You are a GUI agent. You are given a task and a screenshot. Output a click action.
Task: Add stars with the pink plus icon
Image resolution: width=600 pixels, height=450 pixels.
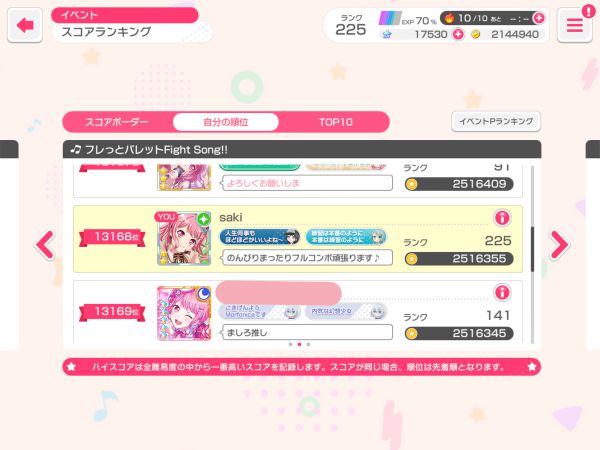pos(458,34)
